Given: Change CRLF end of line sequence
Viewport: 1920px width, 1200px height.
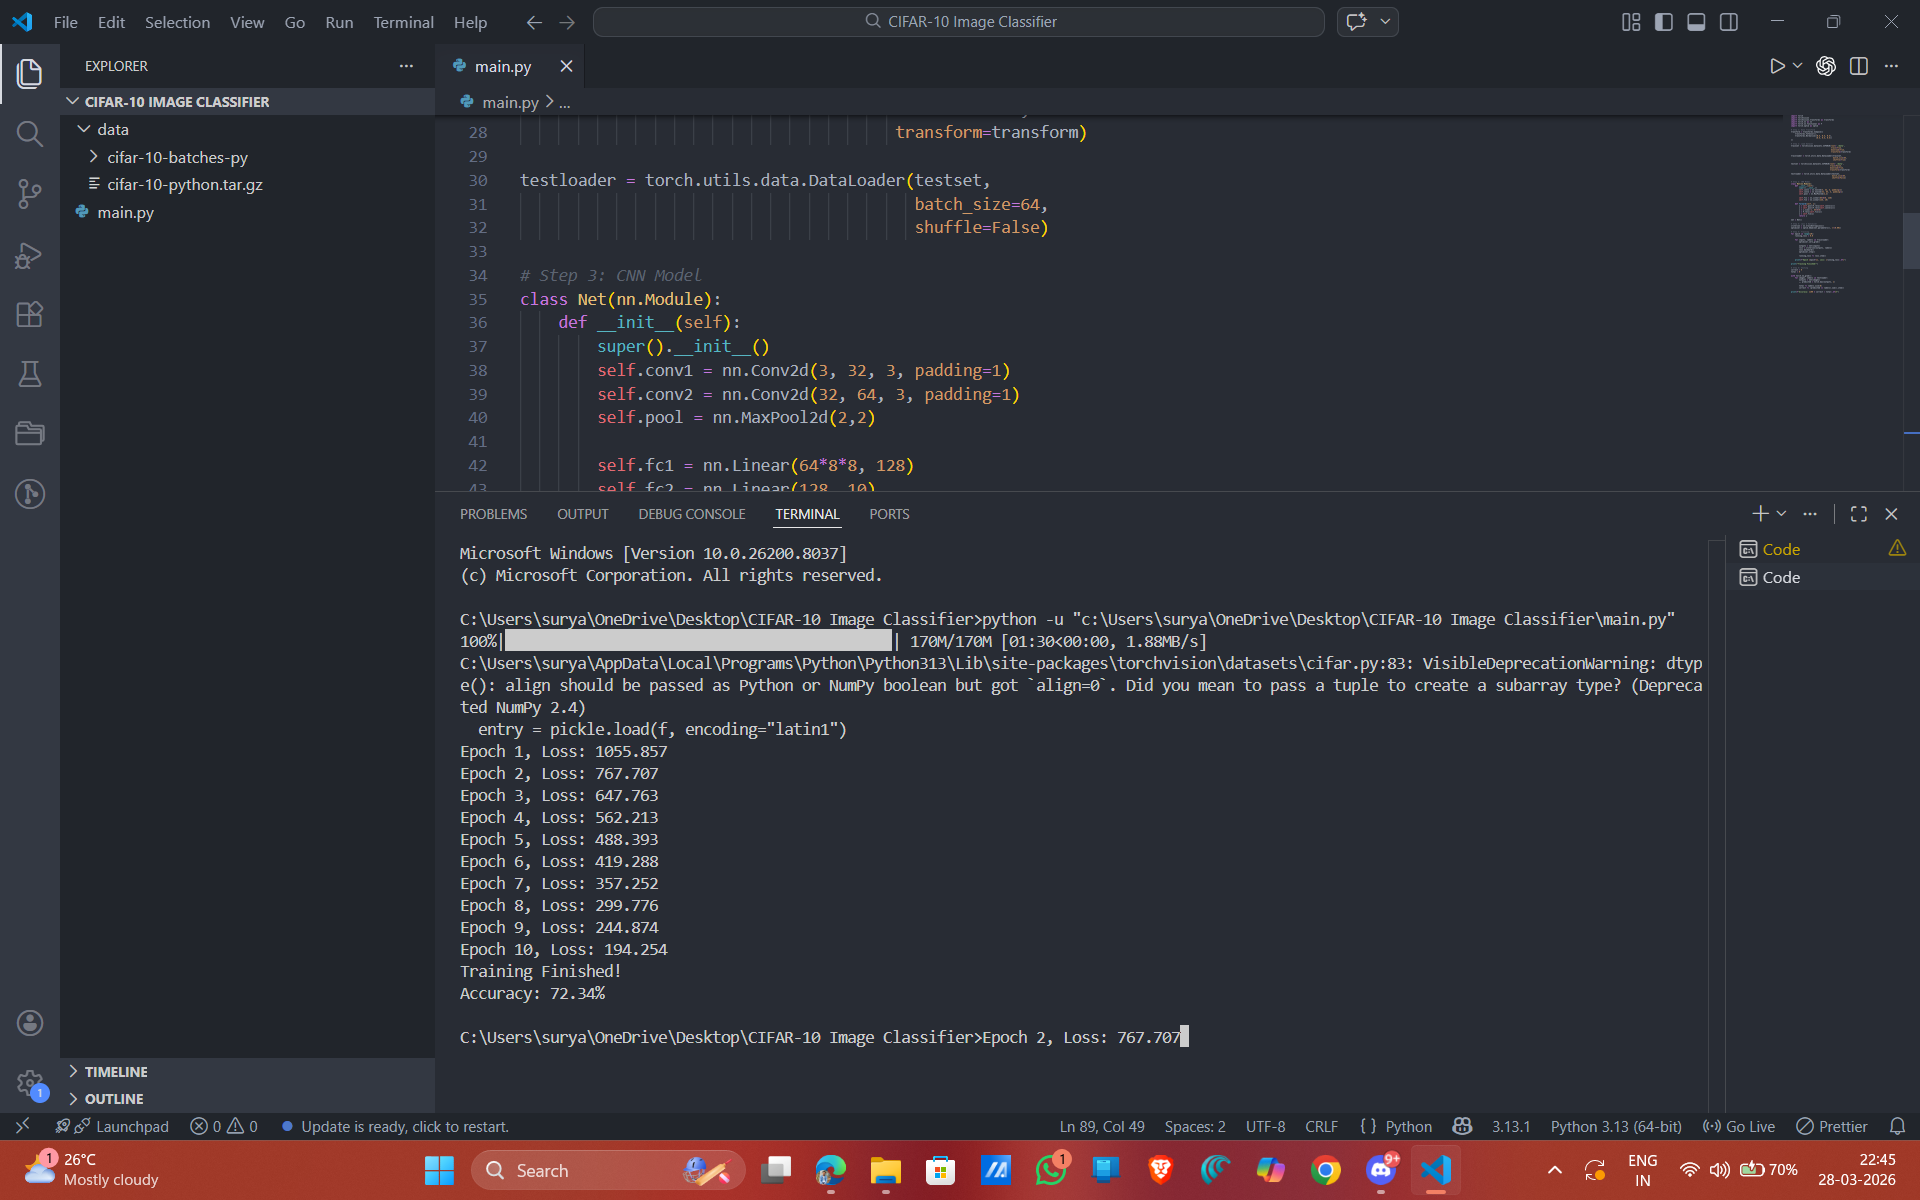Looking at the screenshot, I should [1321, 1126].
